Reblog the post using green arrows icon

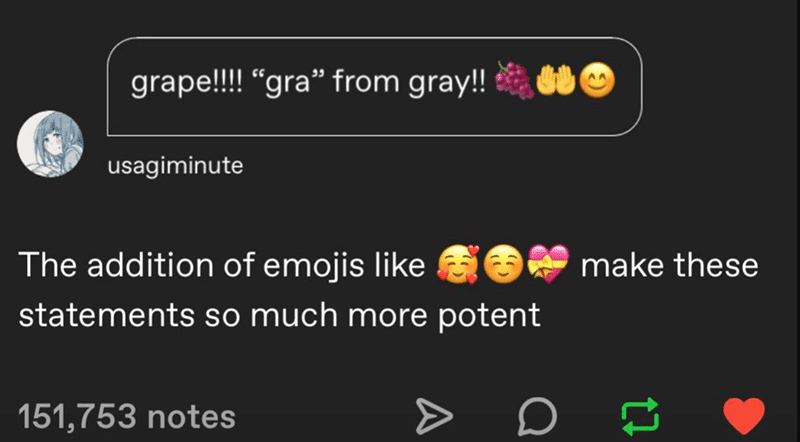pos(640,416)
